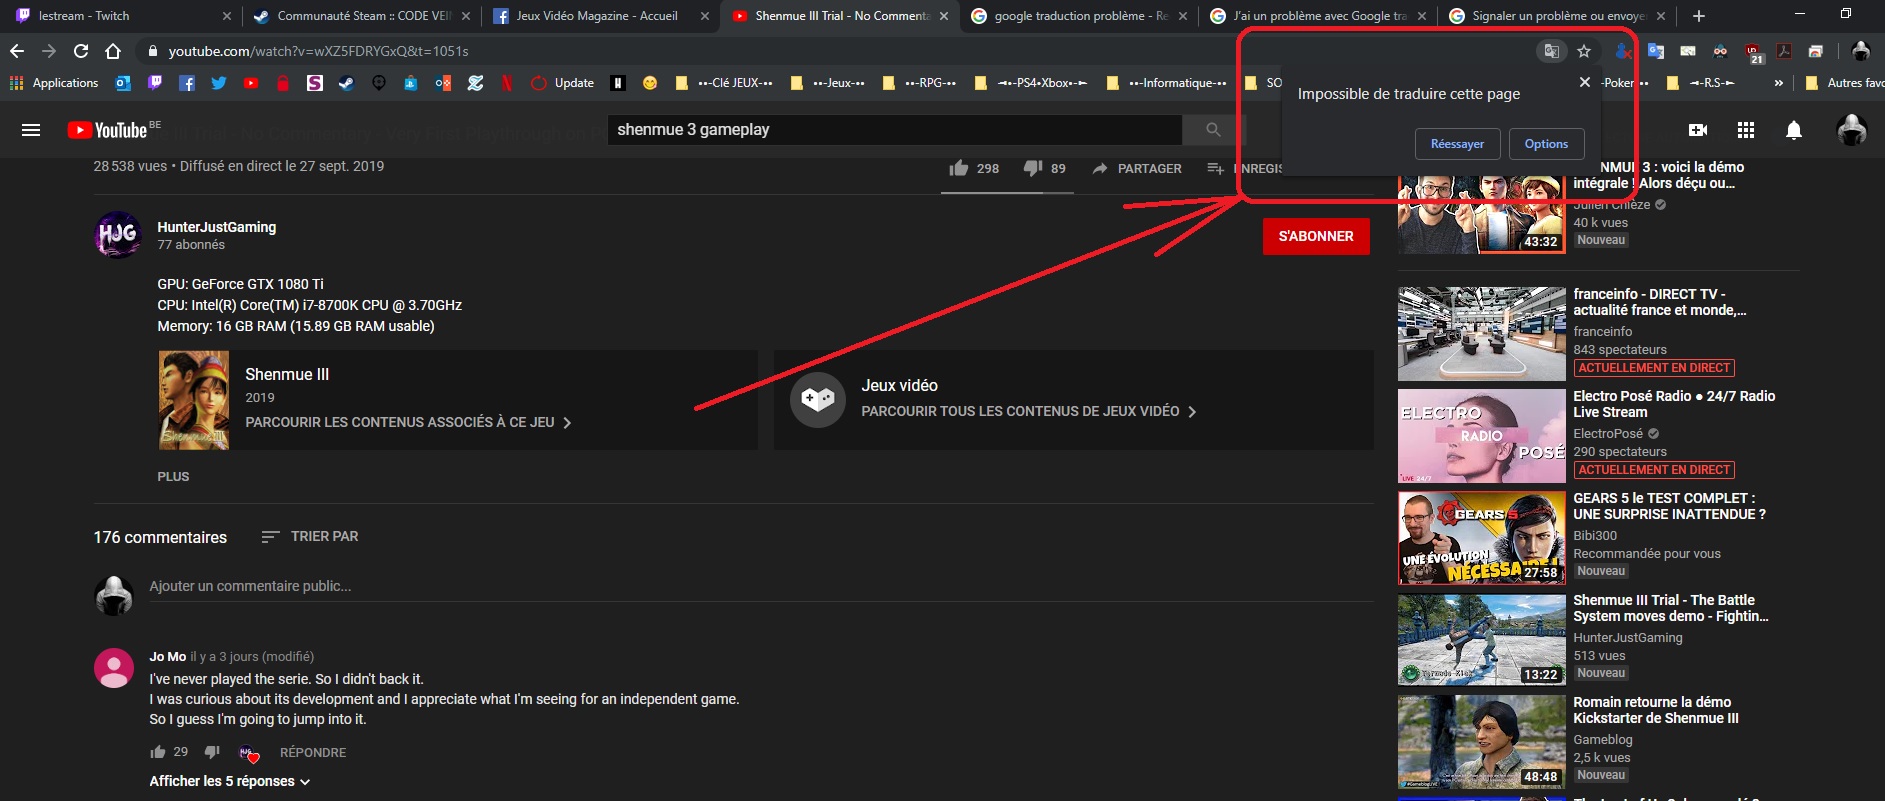Open the Twitter bookmark icon
This screenshot has height=801, width=1885.
pyautogui.click(x=219, y=83)
